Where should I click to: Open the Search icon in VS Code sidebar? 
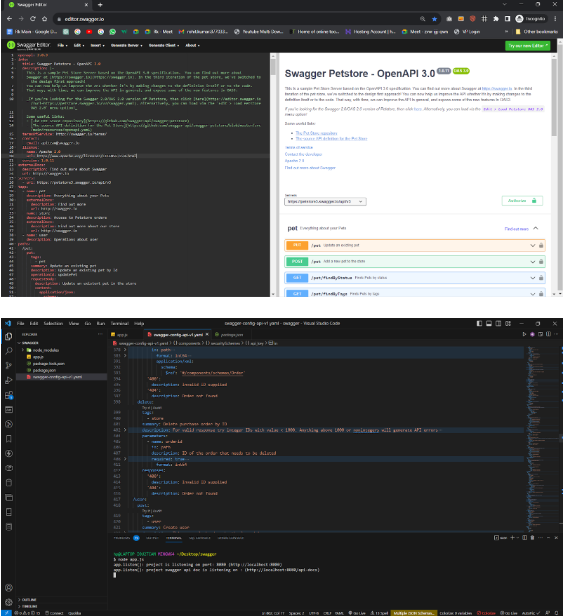[x=8, y=351]
